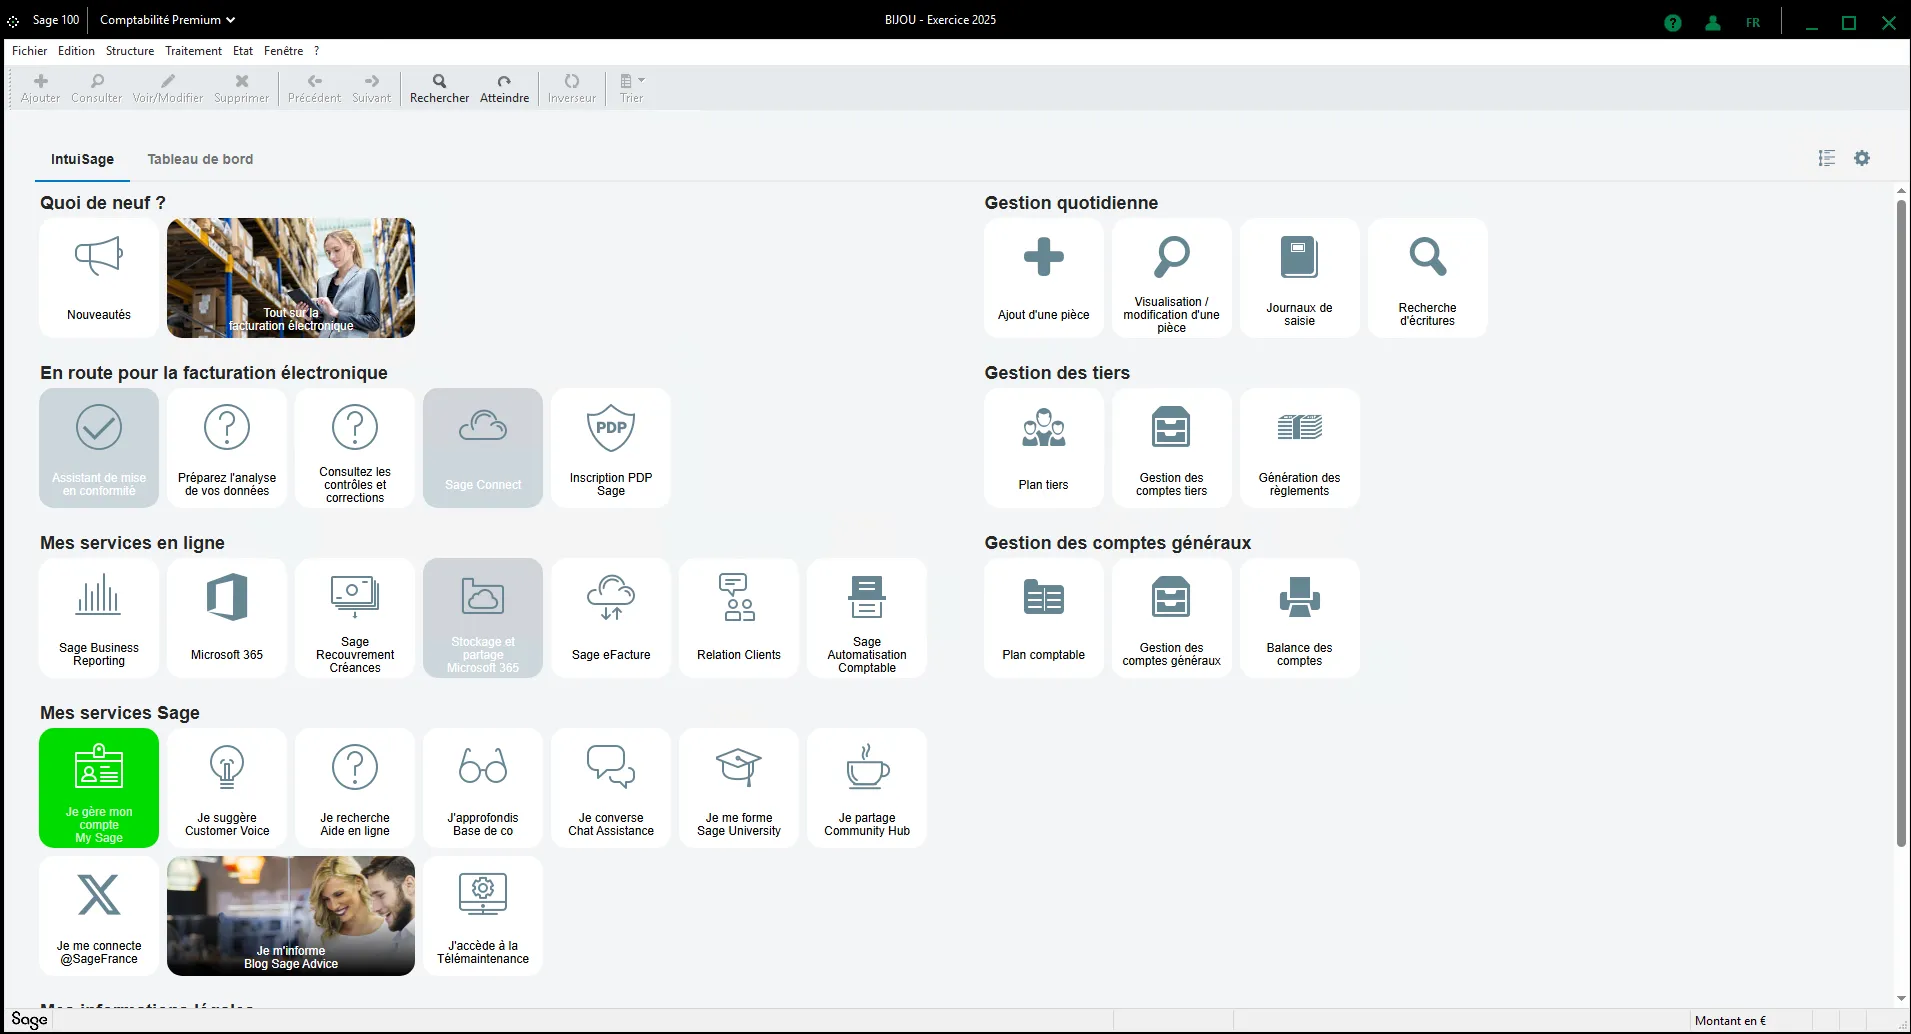Click the green help question mark icon
Viewport: 1911px width, 1034px height.
click(1673, 23)
